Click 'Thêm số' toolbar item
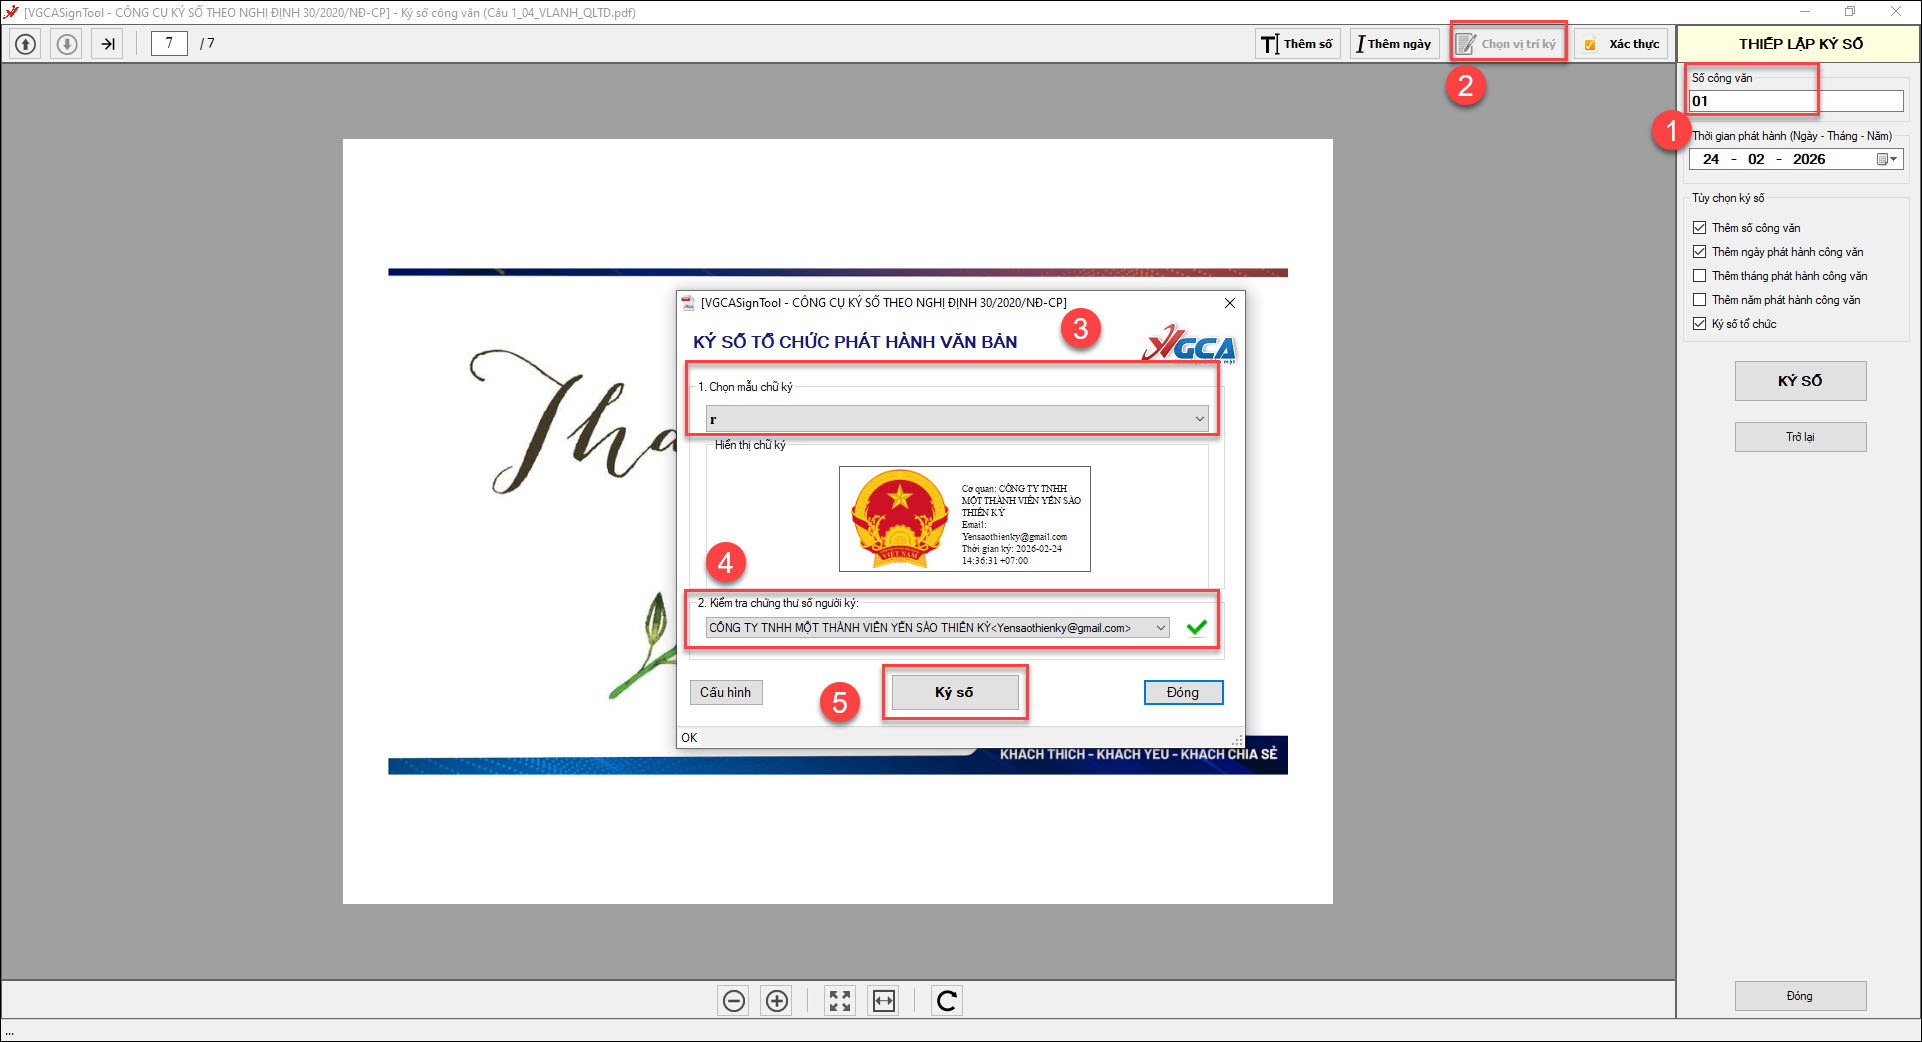Screen dimensions: 1922x1042 [1297, 44]
